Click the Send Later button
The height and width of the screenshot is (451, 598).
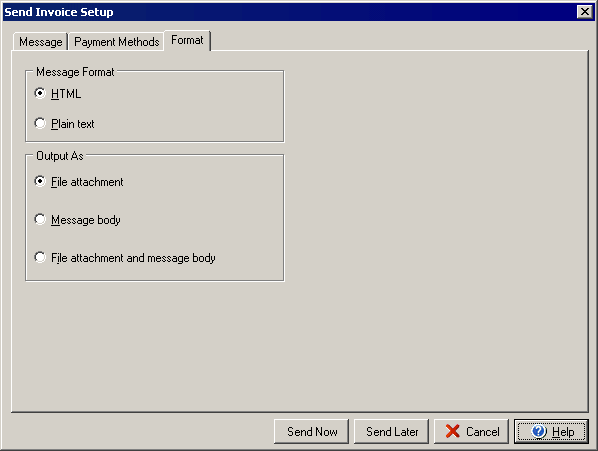pos(392,432)
